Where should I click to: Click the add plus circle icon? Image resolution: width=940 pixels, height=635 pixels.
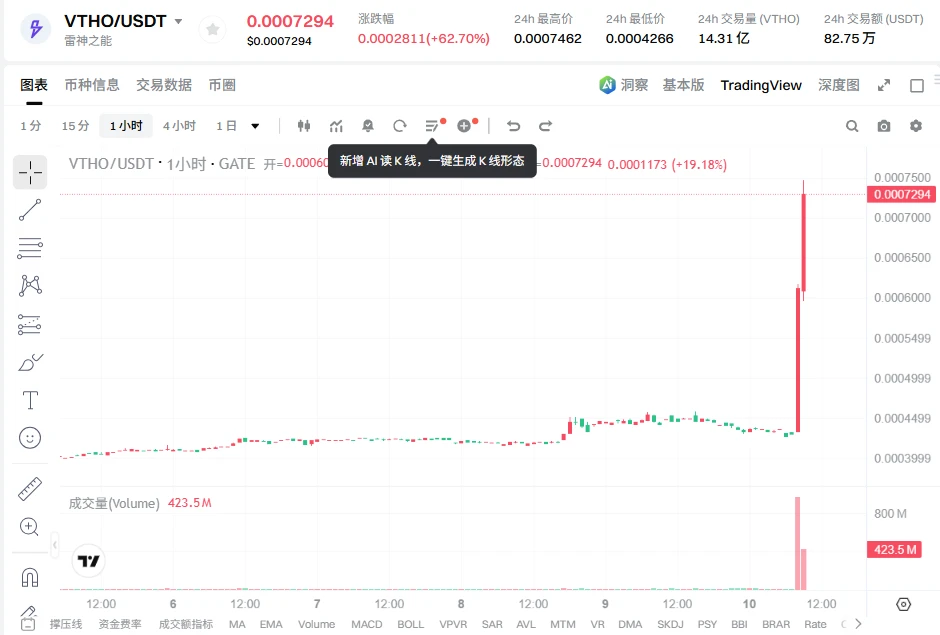(x=464, y=126)
